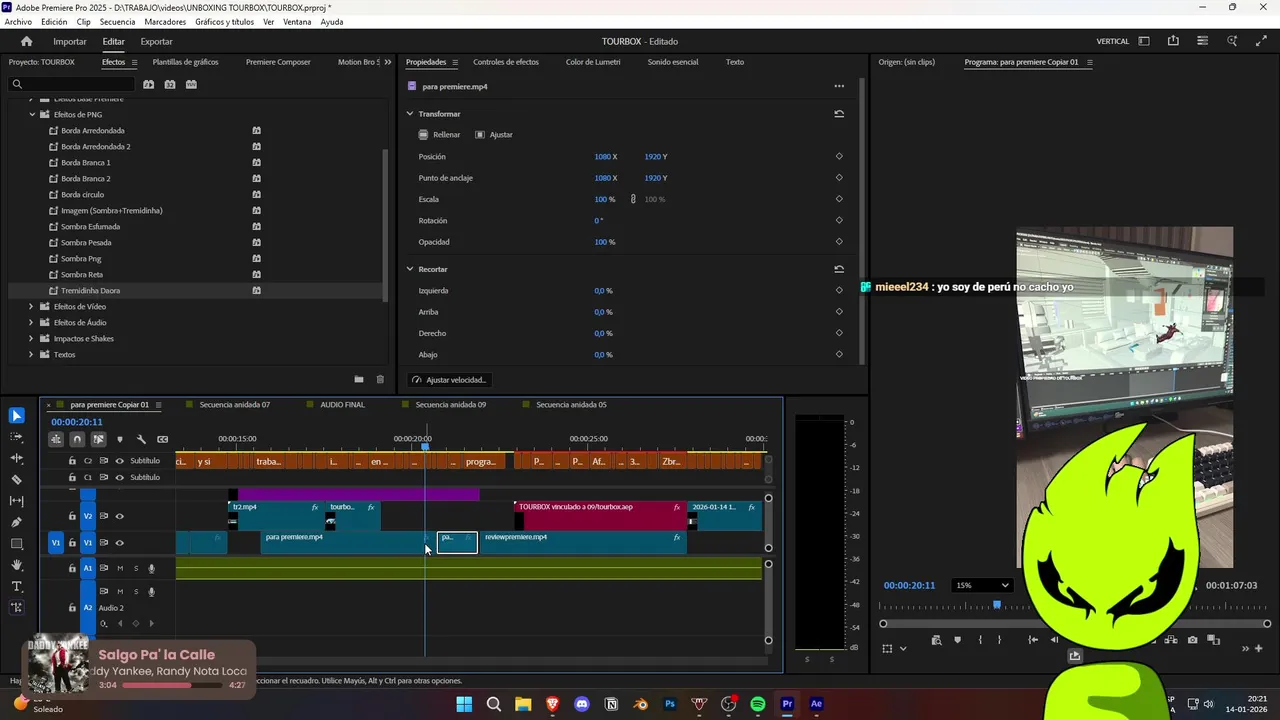The width and height of the screenshot is (1280, 720).
Task: Toggle lock on V2 track
Action: (x=72, y=516)
